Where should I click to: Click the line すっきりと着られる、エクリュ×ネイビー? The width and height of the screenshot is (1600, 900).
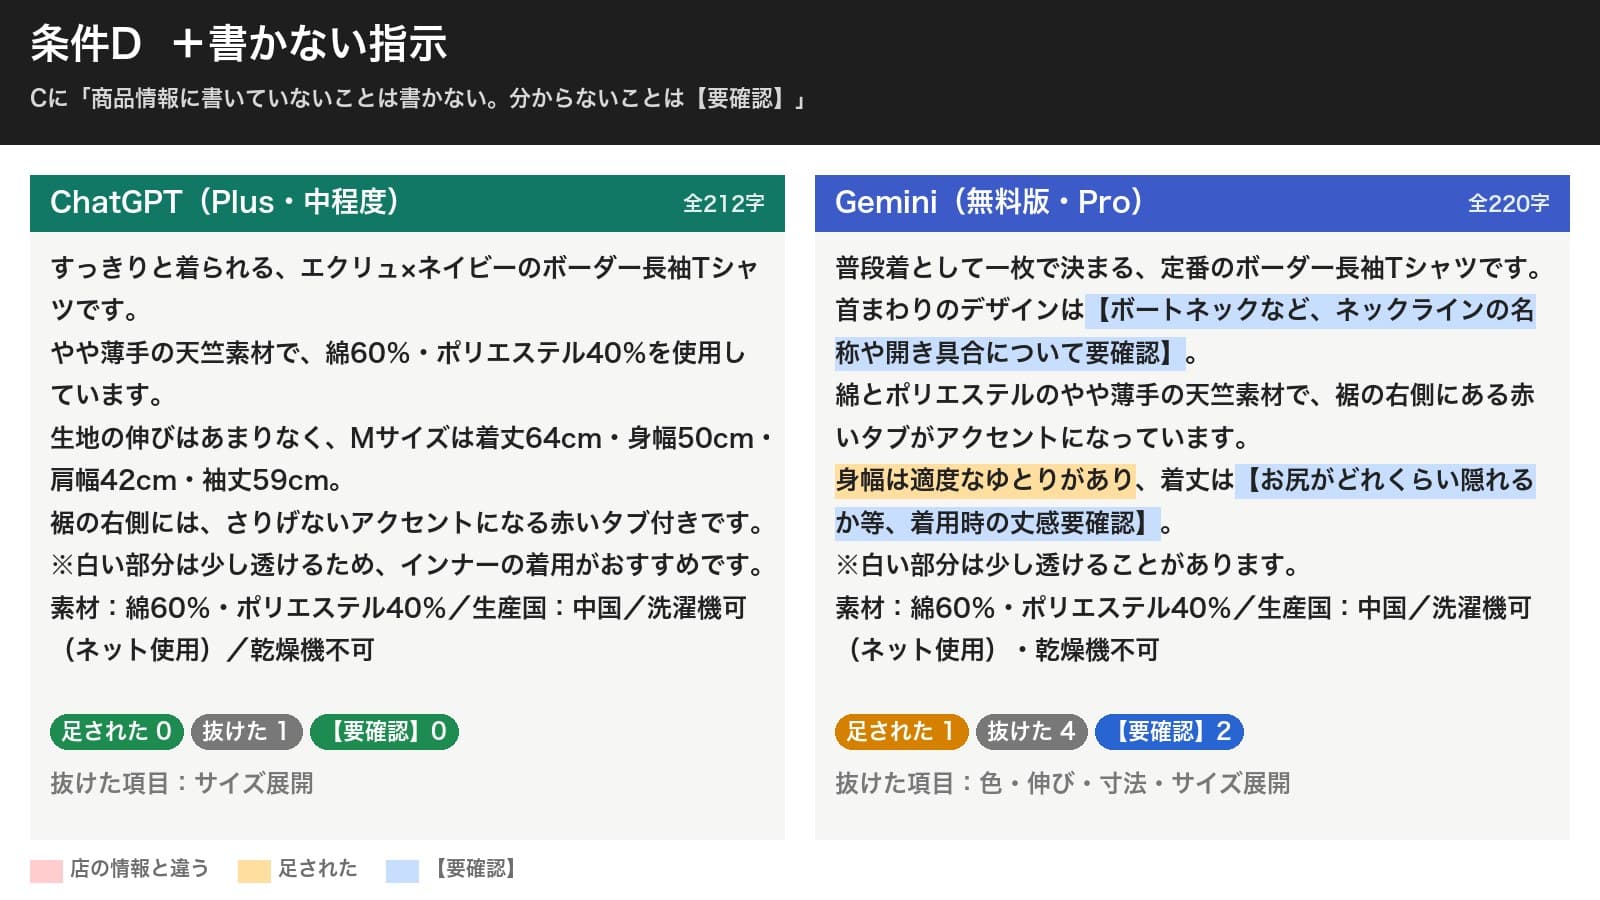(405, 268)
